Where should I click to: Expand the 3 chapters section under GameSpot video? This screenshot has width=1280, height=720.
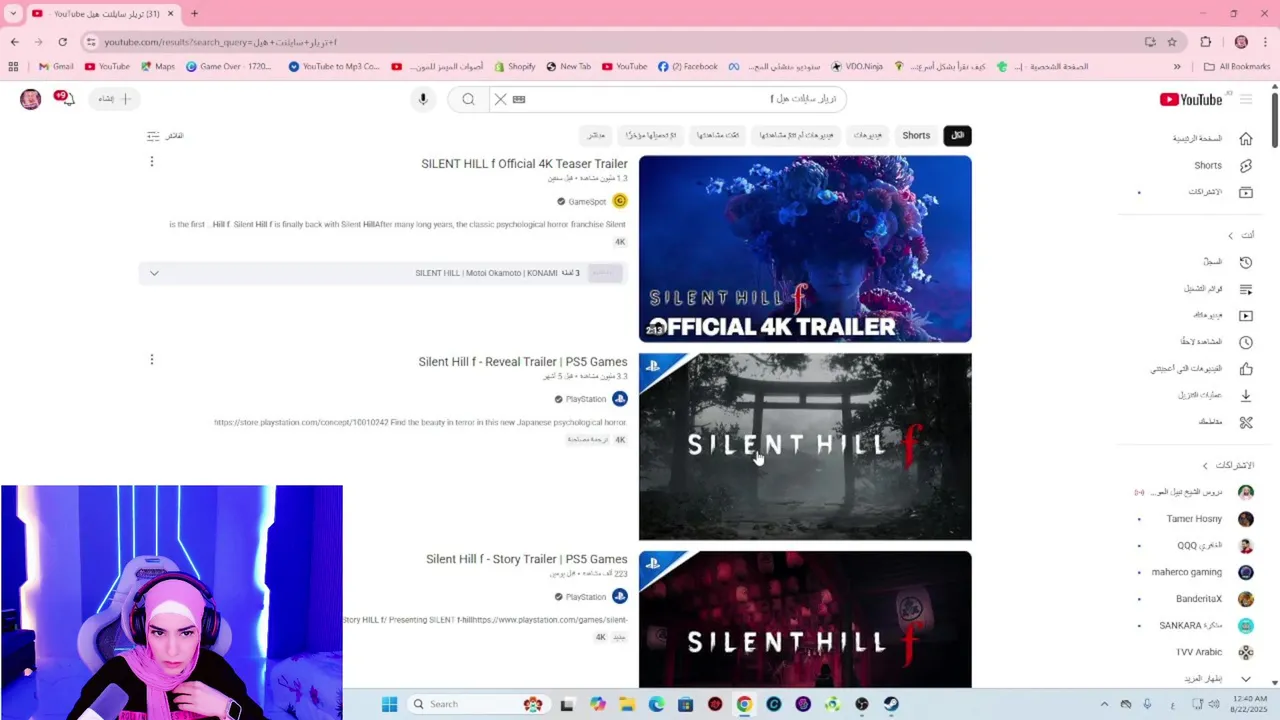[x=154, y=273]
